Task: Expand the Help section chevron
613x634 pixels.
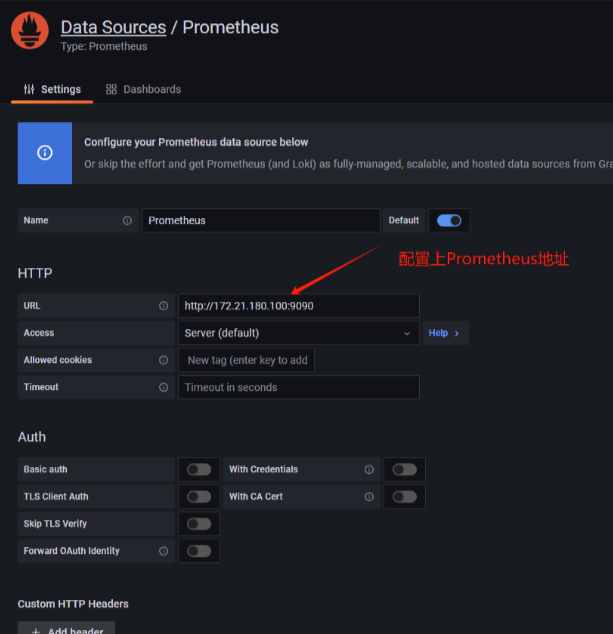Action: [x=457, y=333]
